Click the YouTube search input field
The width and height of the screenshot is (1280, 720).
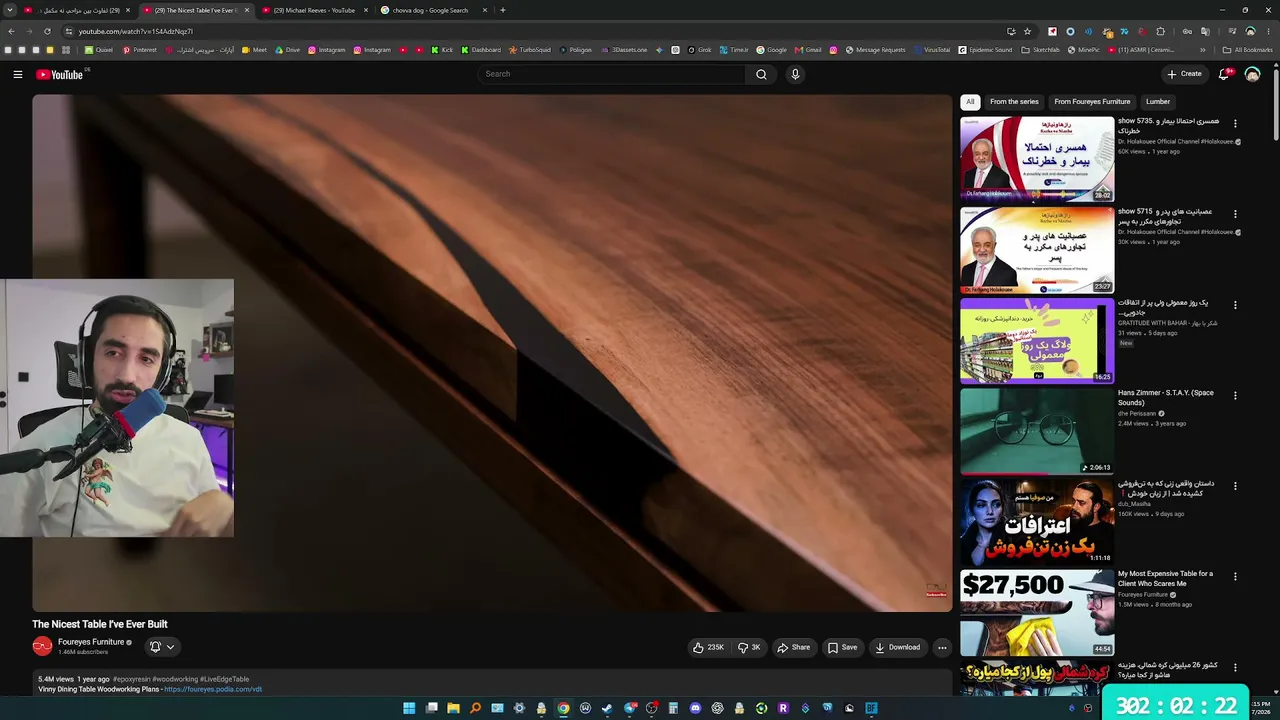coord(612,74)
